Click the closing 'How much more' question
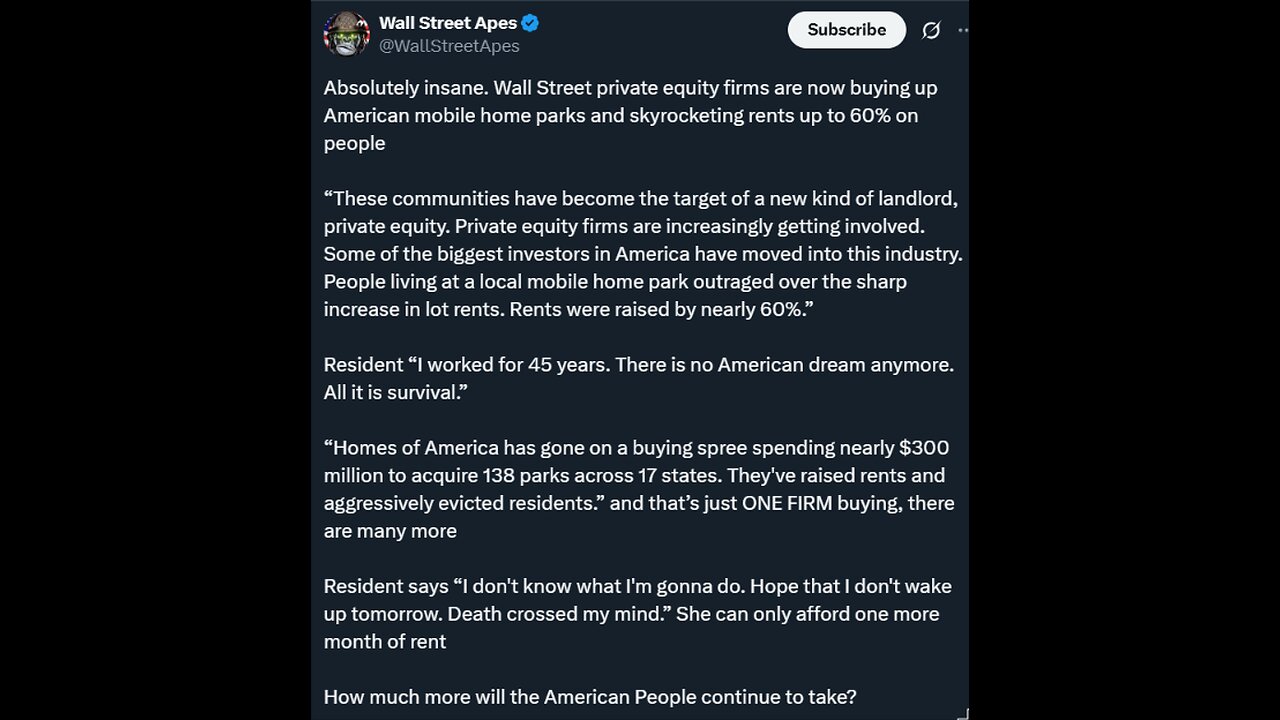1280x720 pixels. pos(590,697)
